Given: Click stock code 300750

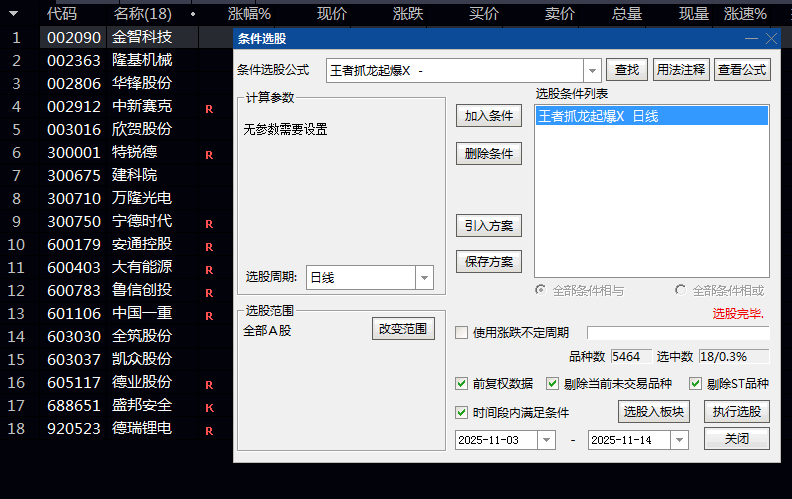Looking at the screenshot, I should click(74, 222).
